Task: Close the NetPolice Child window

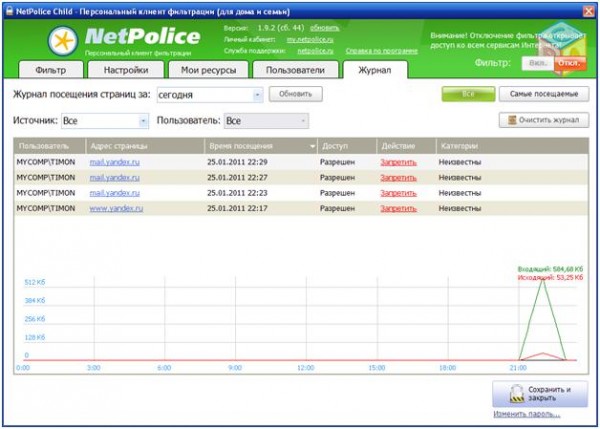Action: (589, 11)
